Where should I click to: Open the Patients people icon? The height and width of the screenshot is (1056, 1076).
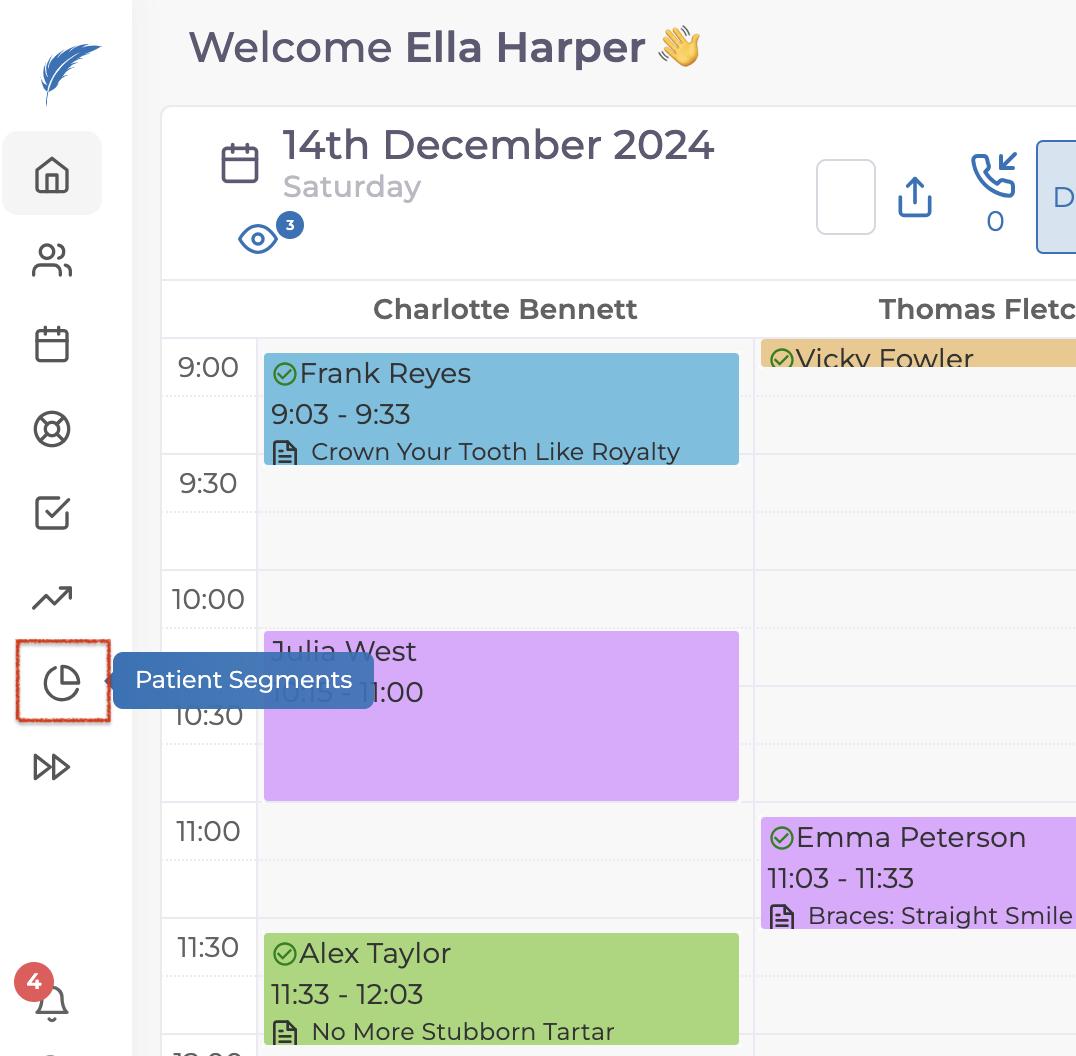pos(52,261)
